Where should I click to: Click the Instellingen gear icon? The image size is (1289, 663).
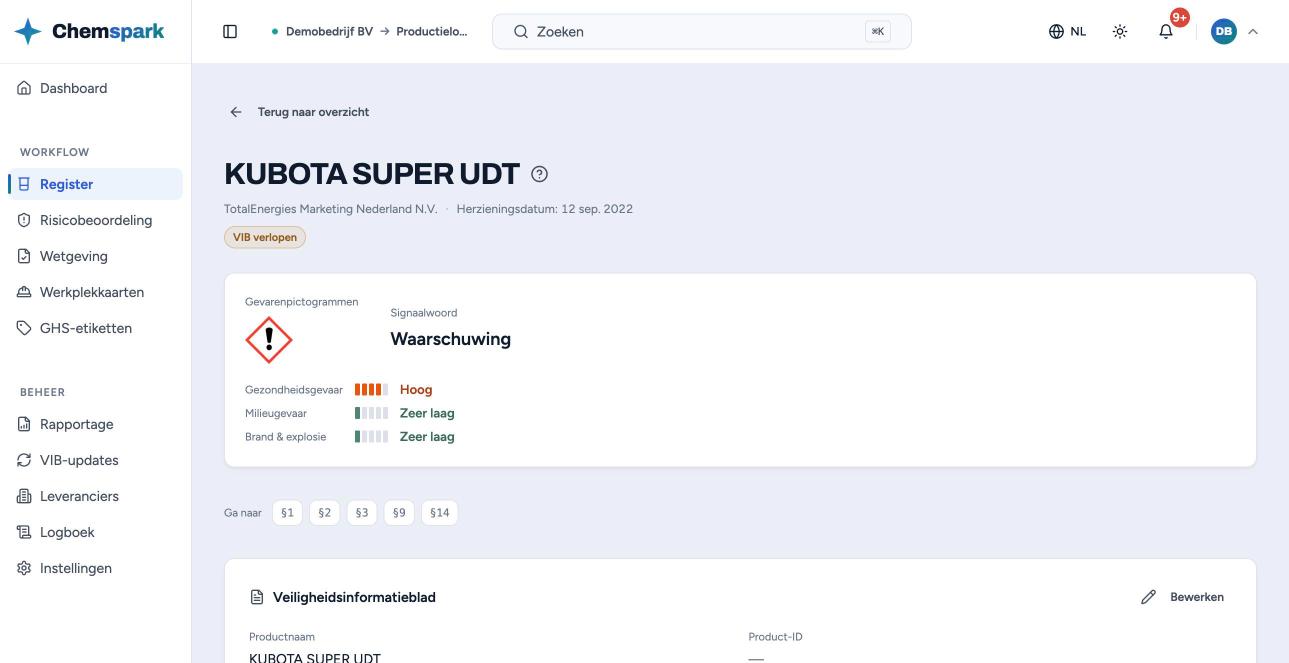point(25,568)
